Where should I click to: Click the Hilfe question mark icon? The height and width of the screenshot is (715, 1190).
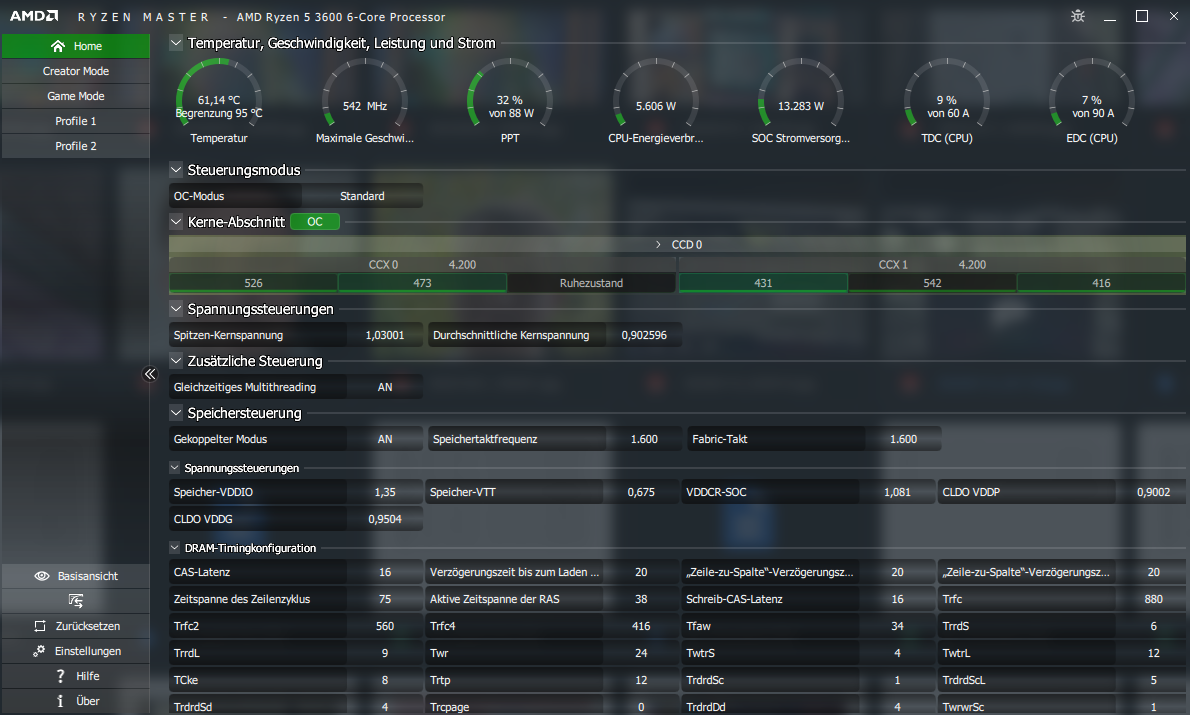61,676
